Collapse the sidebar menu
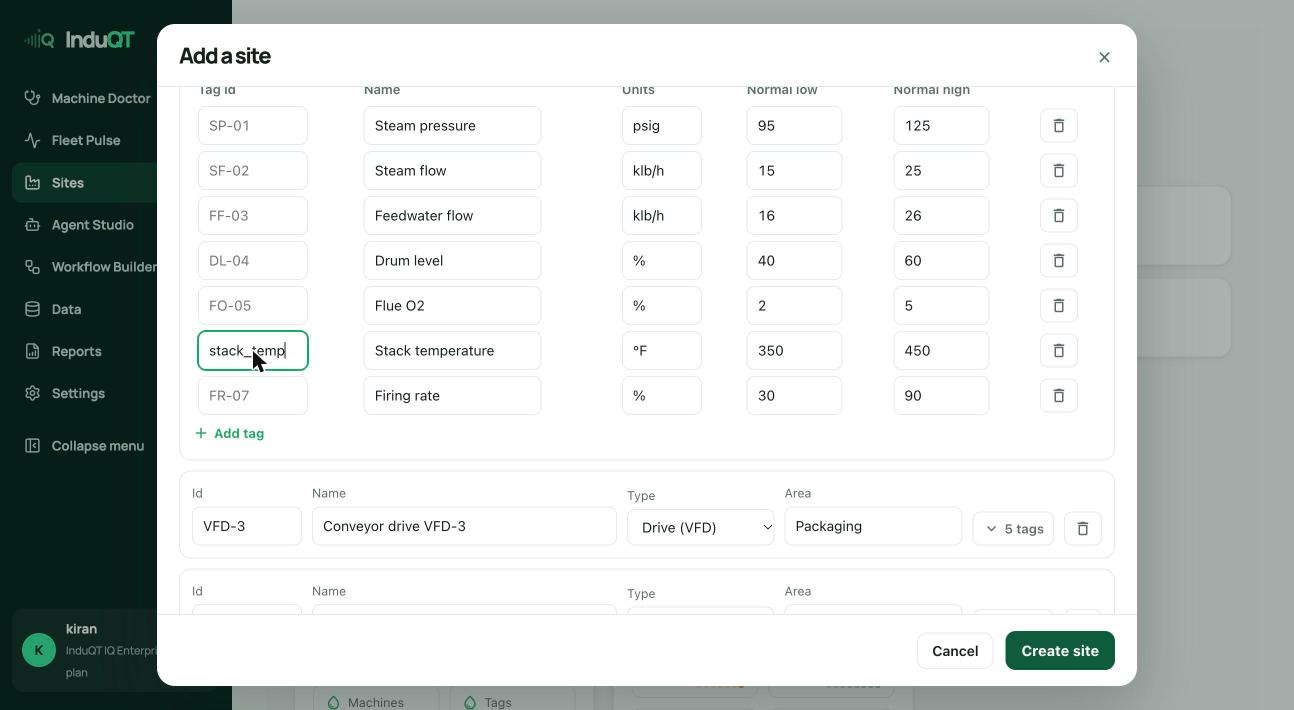 [84, 446]
